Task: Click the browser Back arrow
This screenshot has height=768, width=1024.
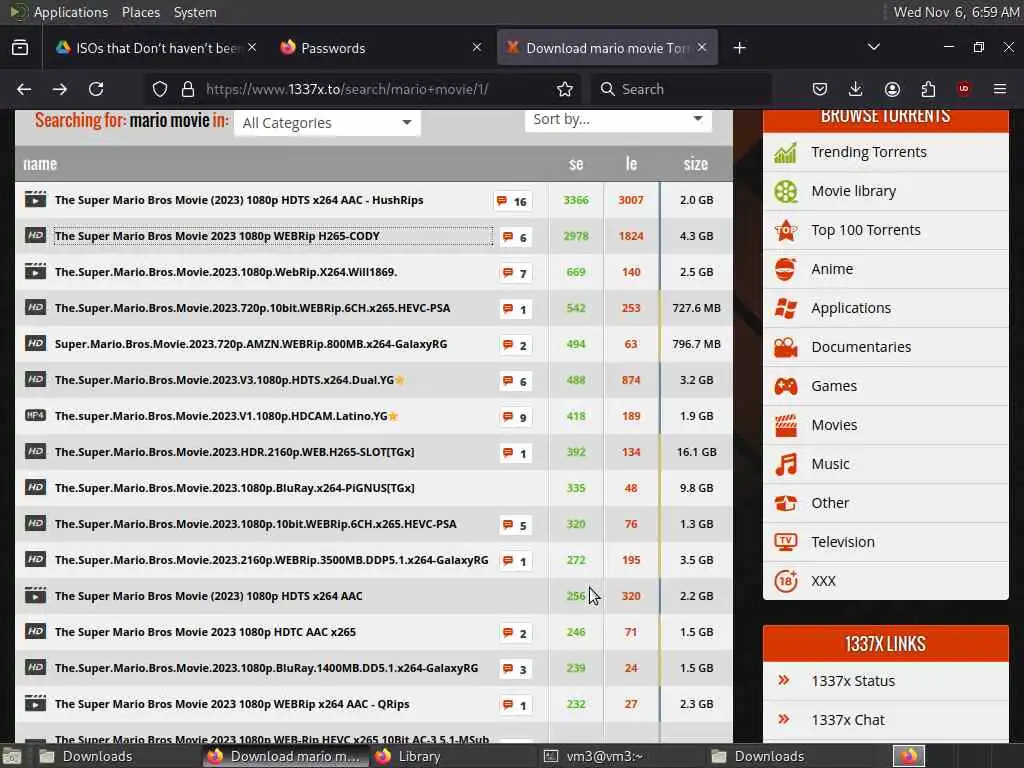Action: coord(24,89)
